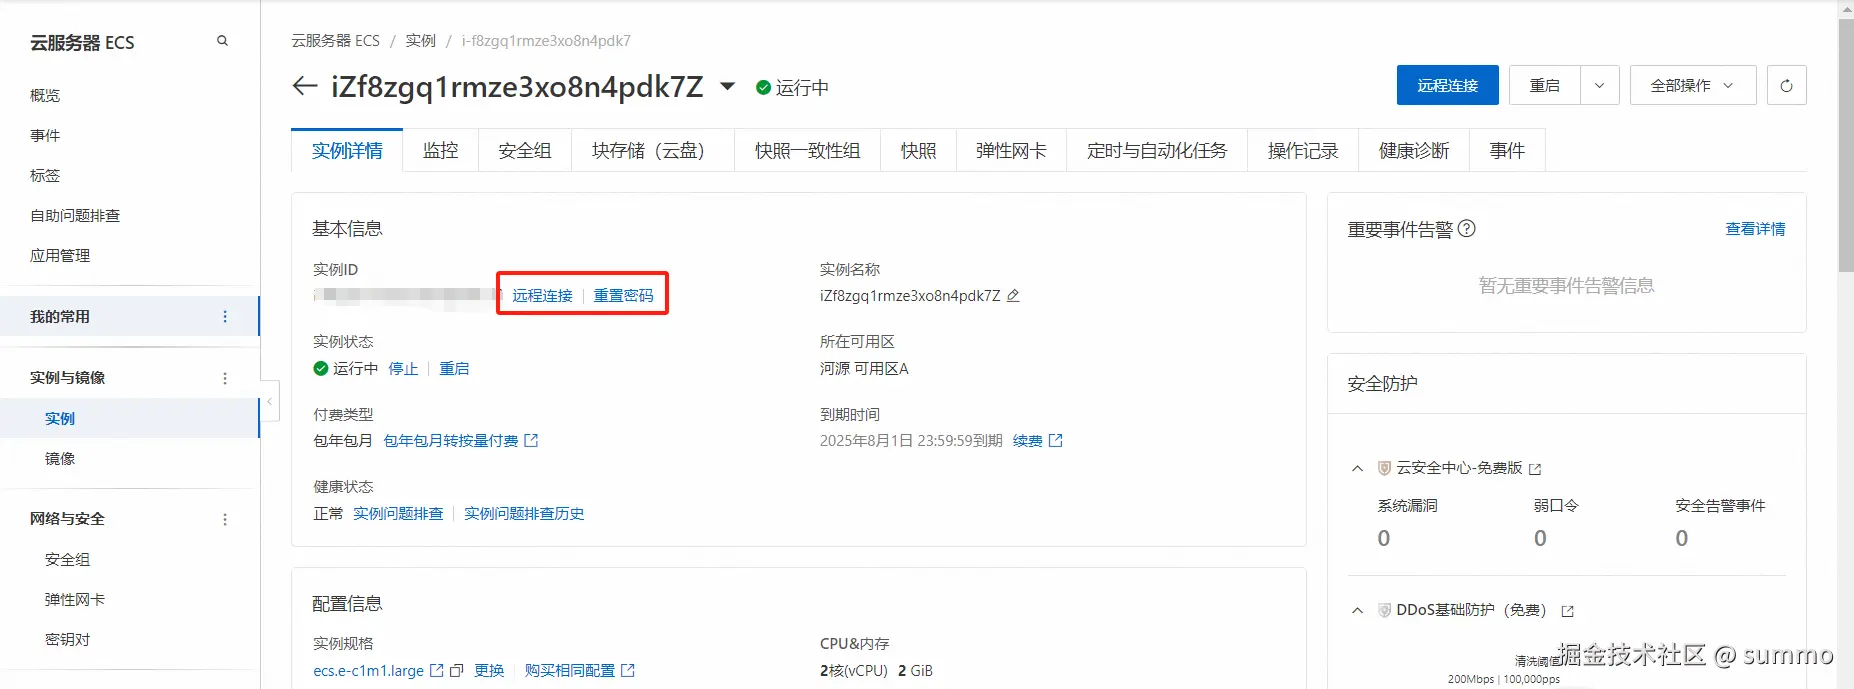Switch to the 快照 tab

[918, 150]
